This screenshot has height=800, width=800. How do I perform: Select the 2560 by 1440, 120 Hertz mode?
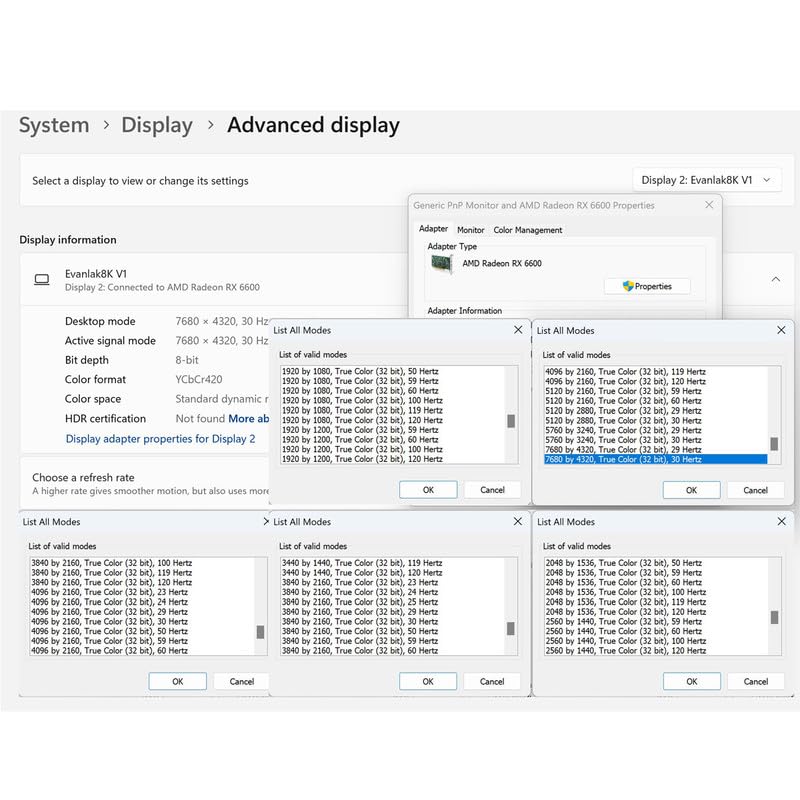[x=623, y=651]
